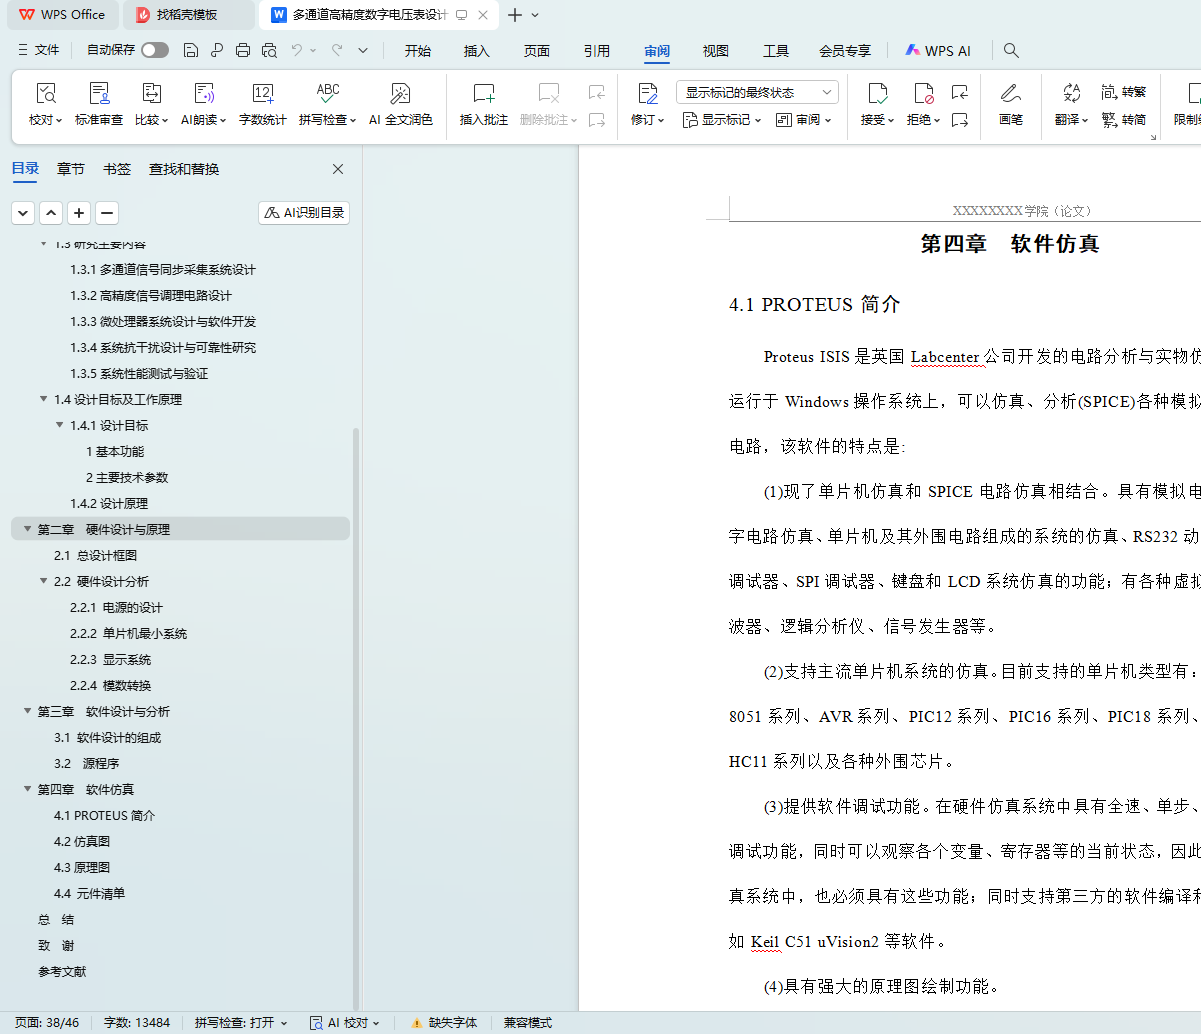Toggle the 自动保存 autosave switch
The height and width of the screenshot is (1034, 1201).
pyautogui.click(x=154, y=50)
